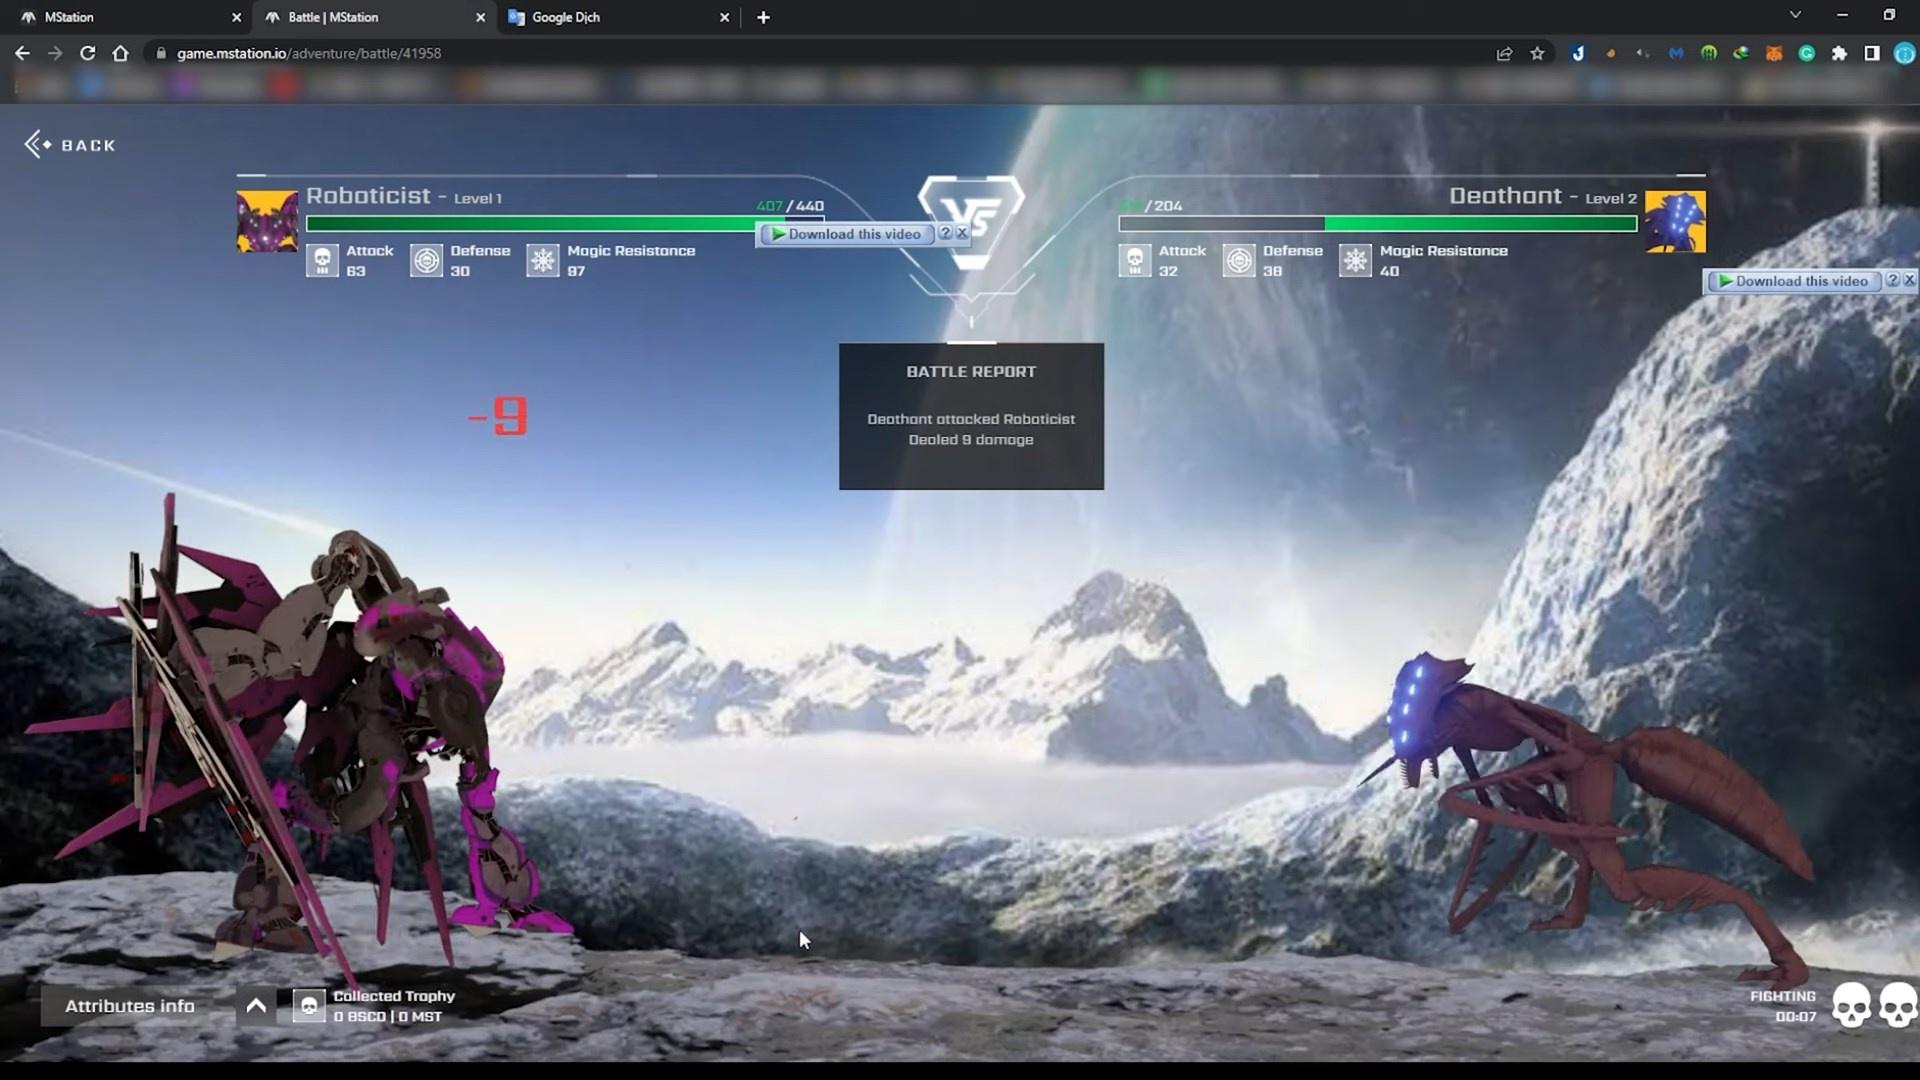Click the Battle Report panel

pyautogui.click(x=971, y=416)
